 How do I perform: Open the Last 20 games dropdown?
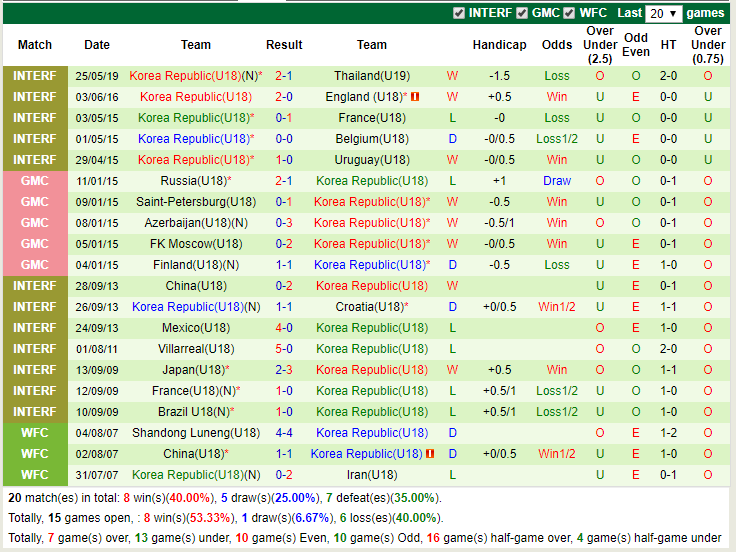coord(663,13)
